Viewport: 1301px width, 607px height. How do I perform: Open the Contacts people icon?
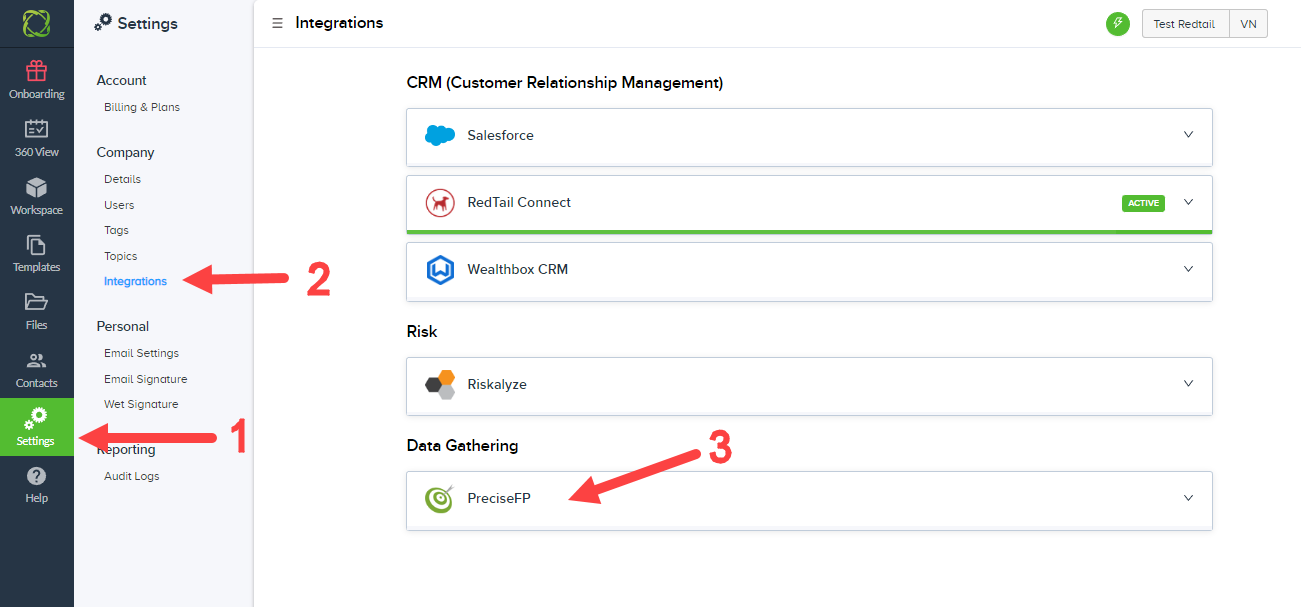[36, 361]
